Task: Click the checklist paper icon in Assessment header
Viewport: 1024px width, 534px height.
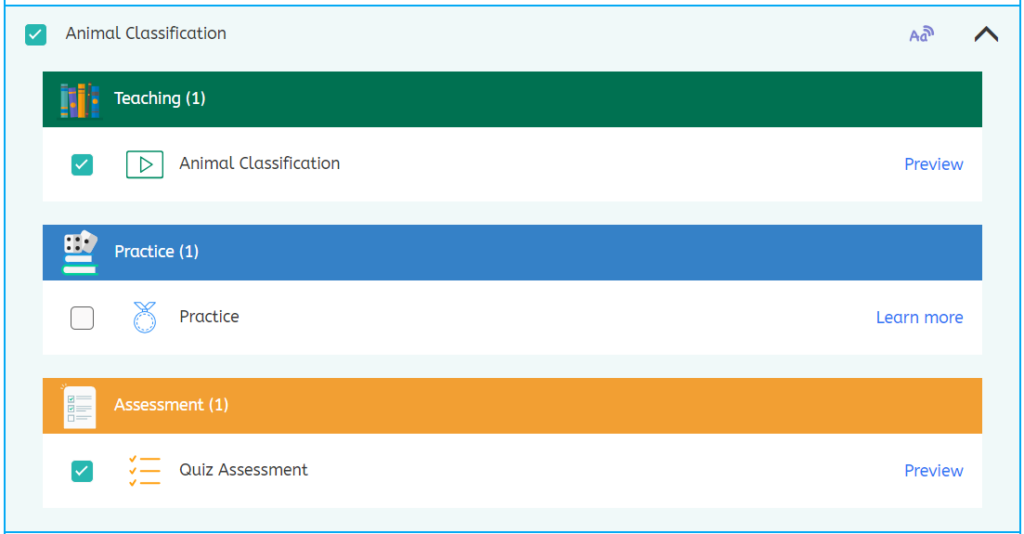Action: pos(80,406)
